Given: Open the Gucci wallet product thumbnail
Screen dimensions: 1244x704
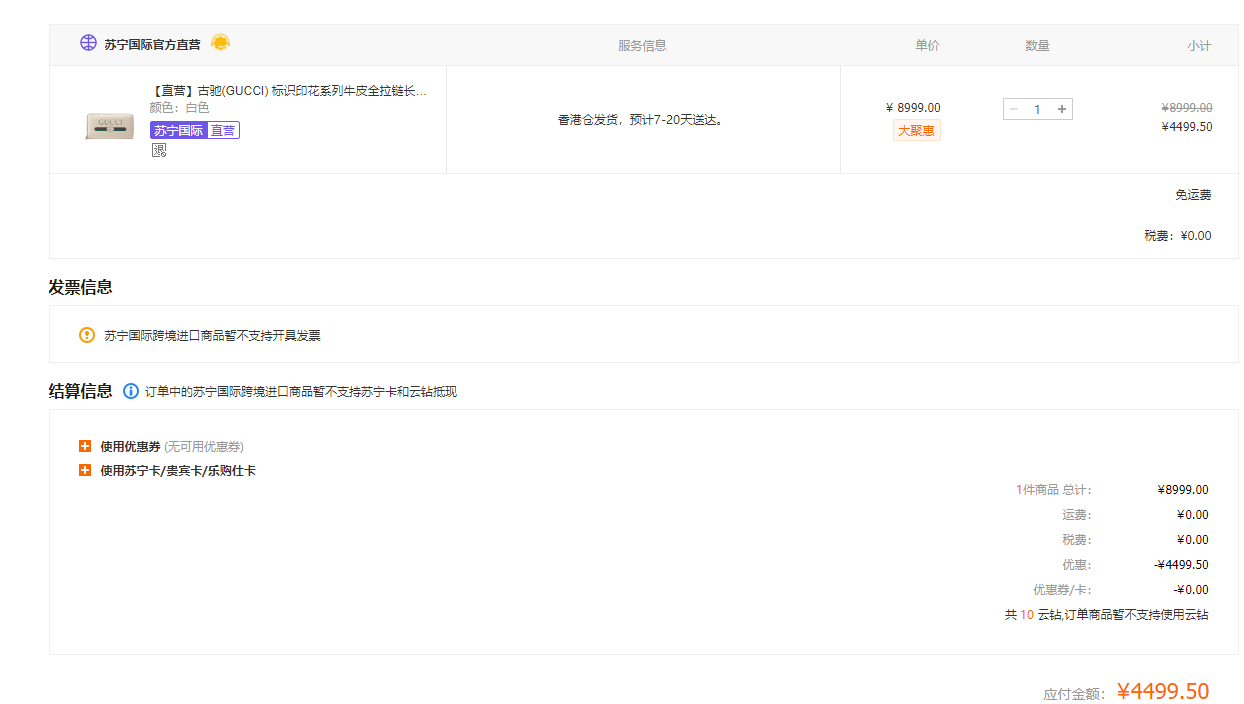Looking at the screenshot, I should 109,125.
